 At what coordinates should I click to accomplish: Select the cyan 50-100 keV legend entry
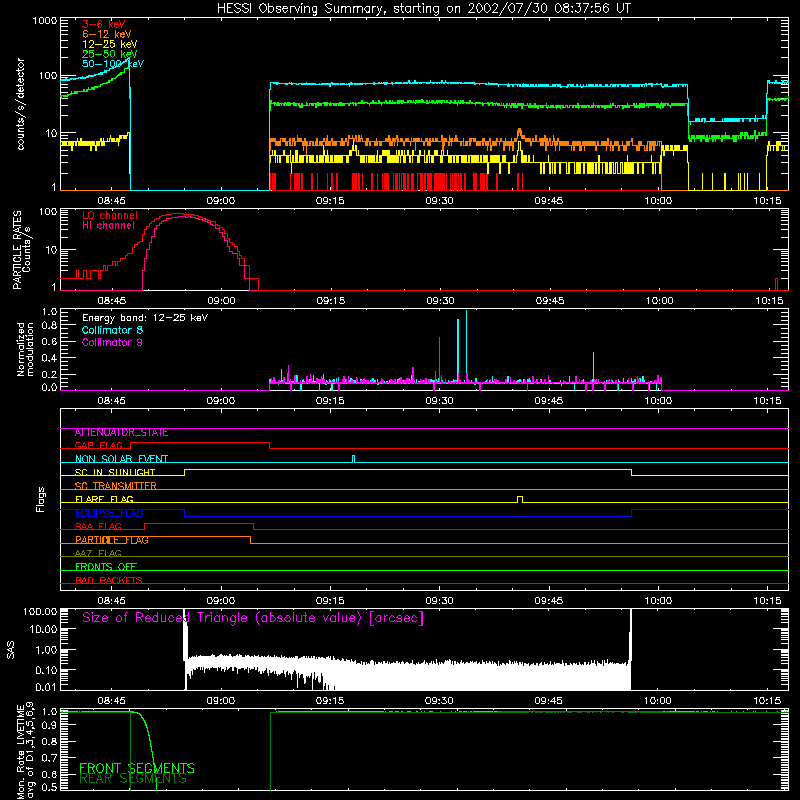click(113, 64)
